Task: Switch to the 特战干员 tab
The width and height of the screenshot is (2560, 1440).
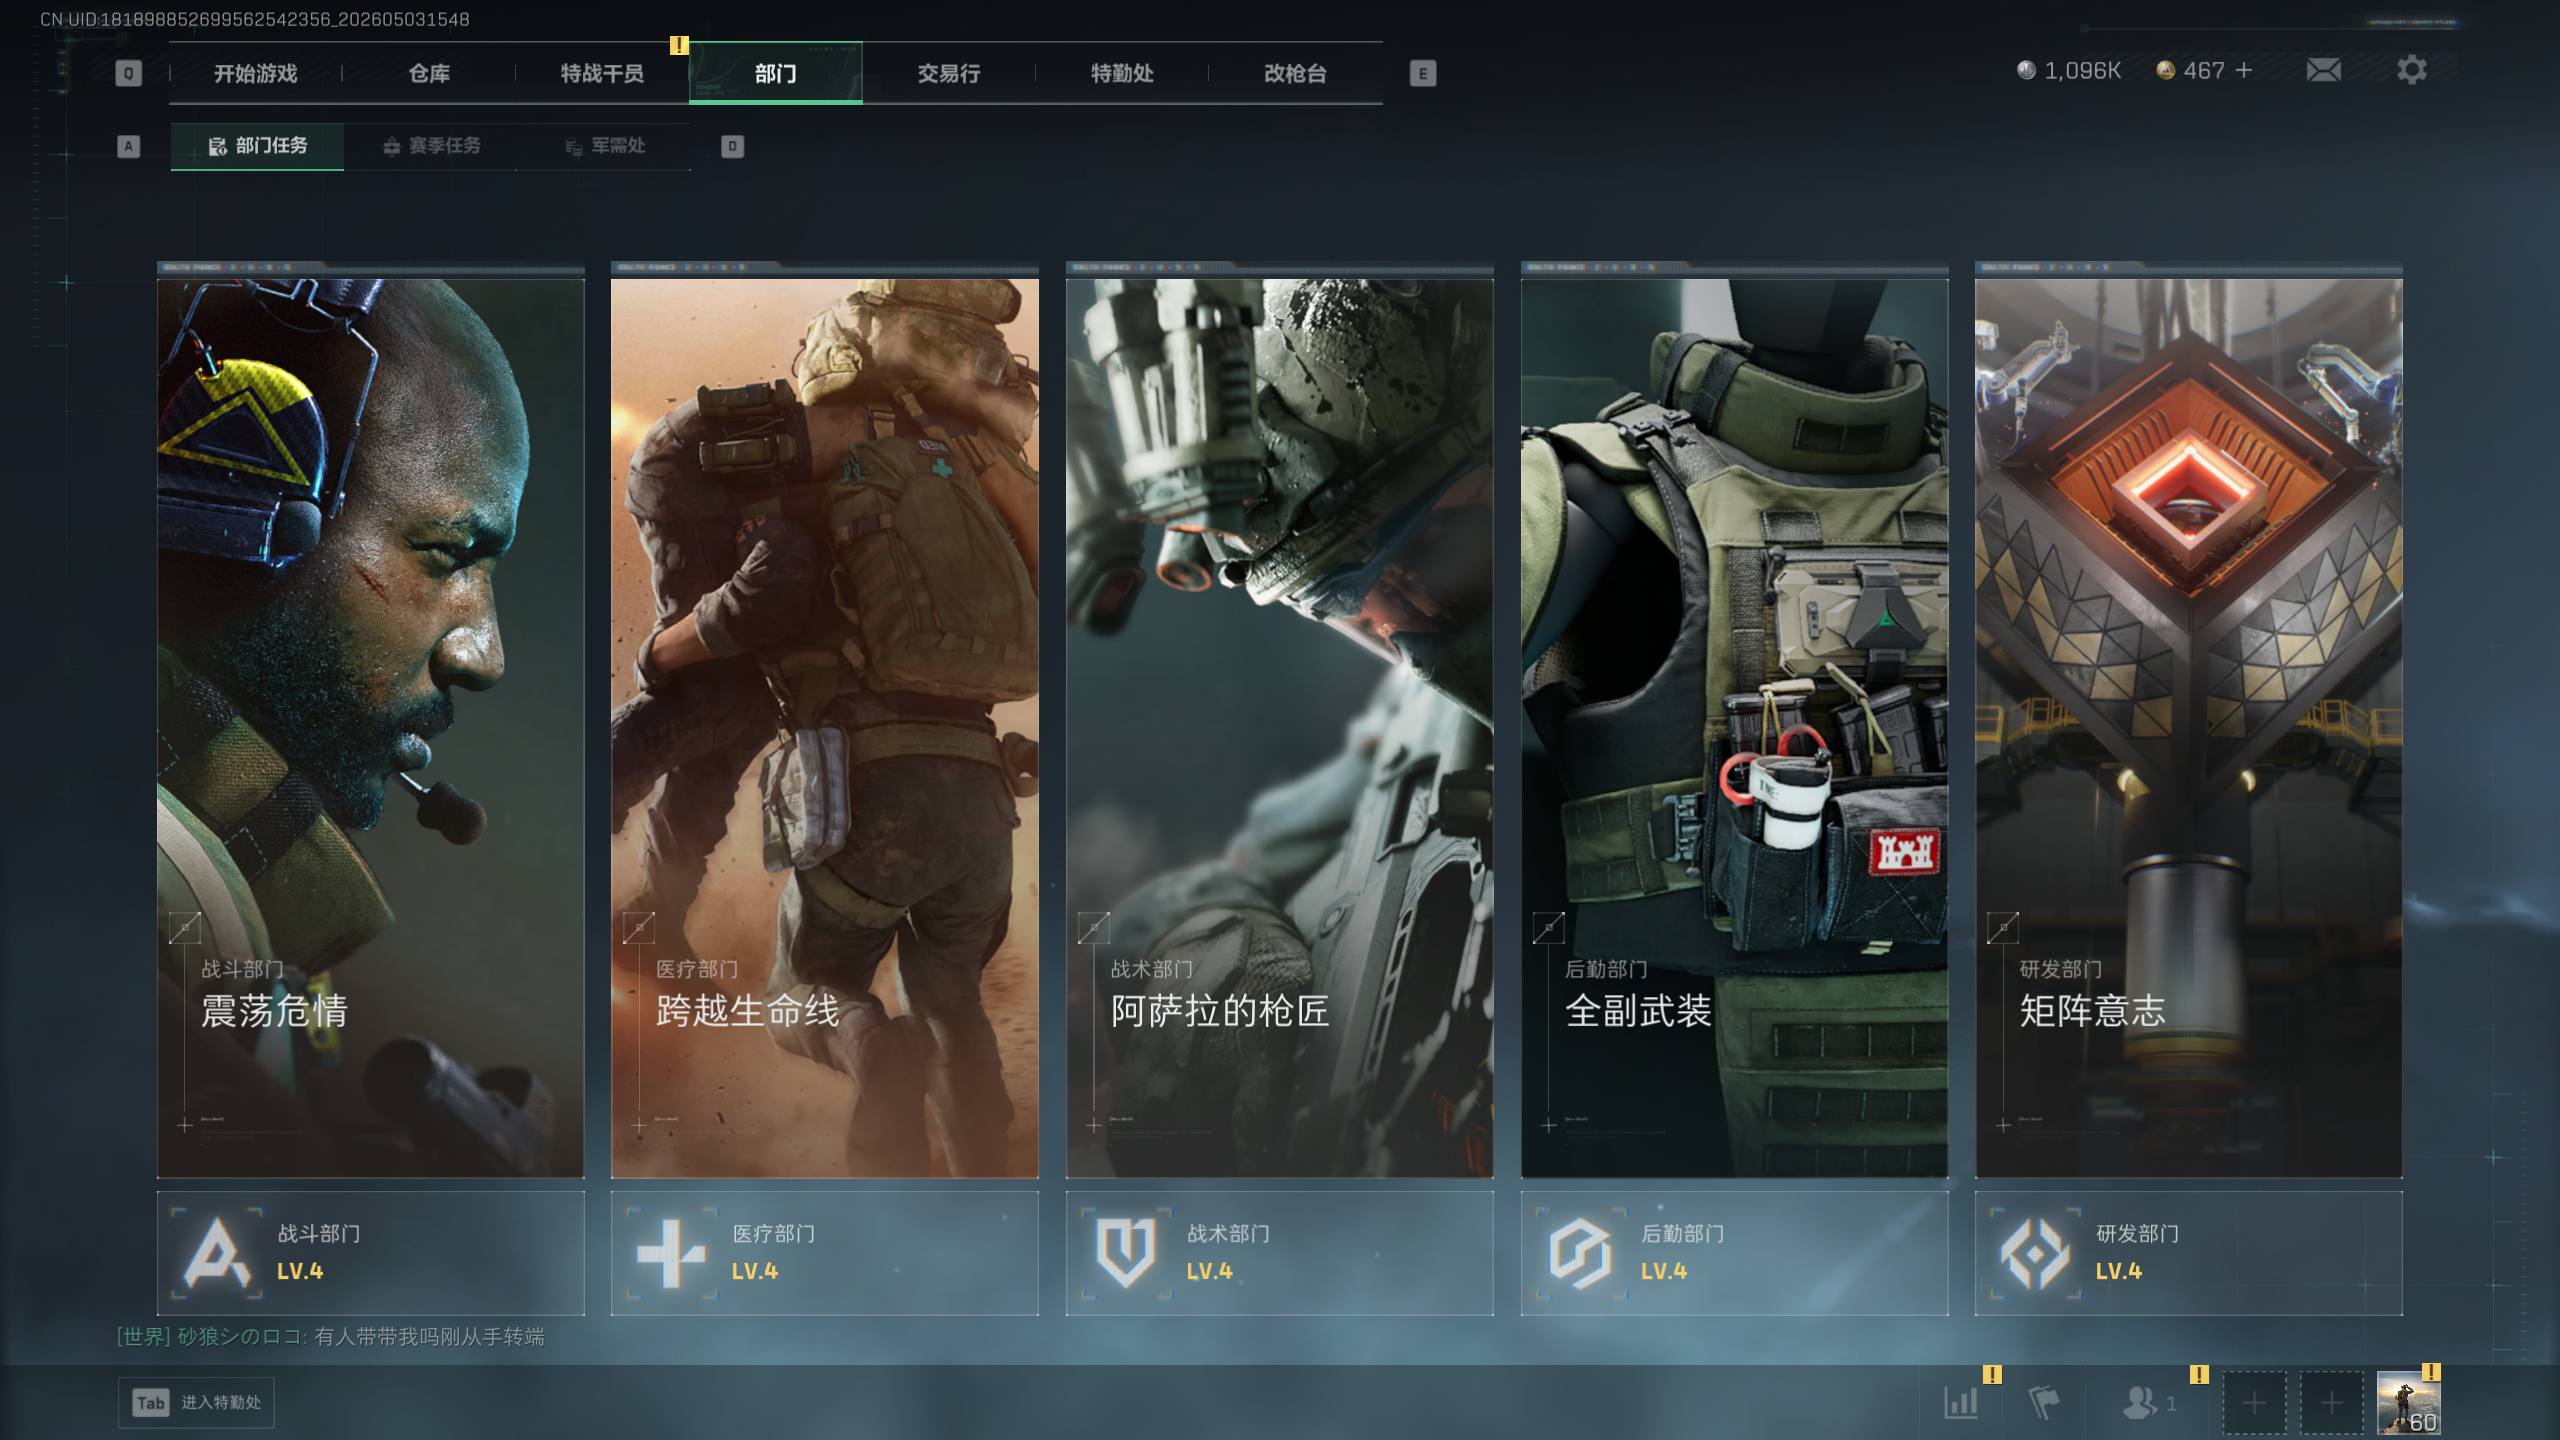Action: click(x=602, y=73)
